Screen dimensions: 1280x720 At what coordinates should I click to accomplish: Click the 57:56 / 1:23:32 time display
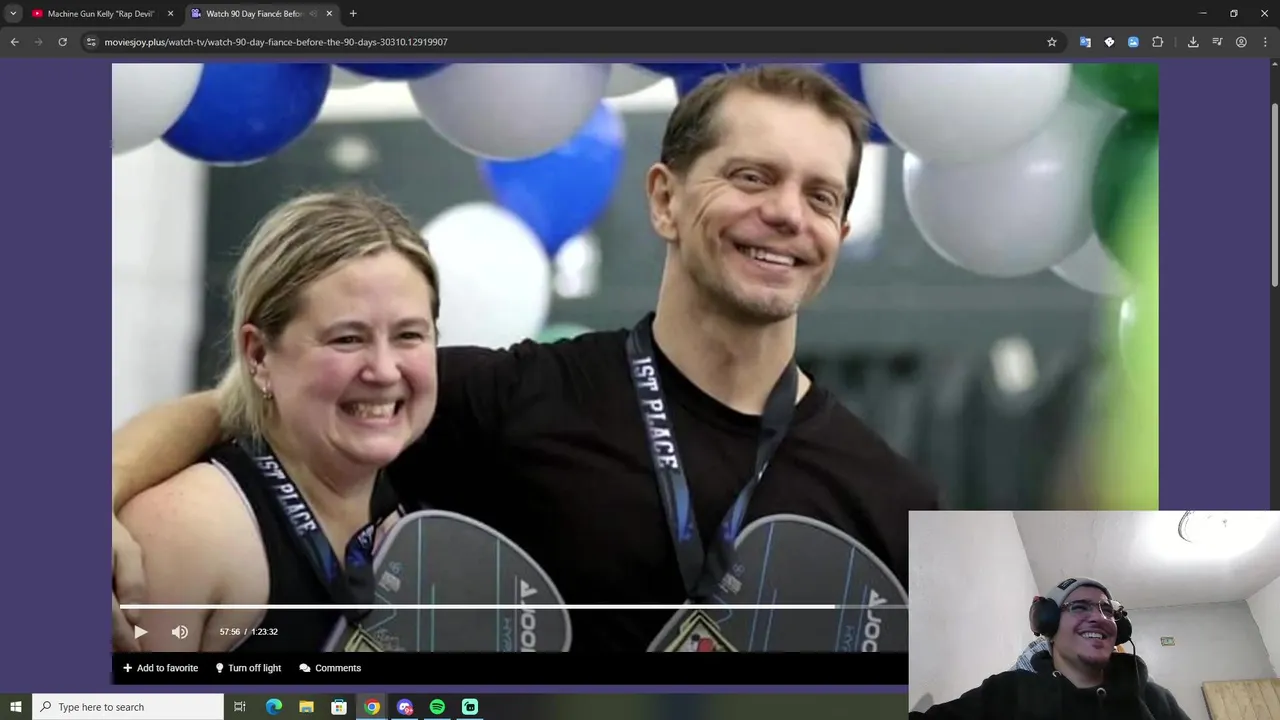[249, 632]
